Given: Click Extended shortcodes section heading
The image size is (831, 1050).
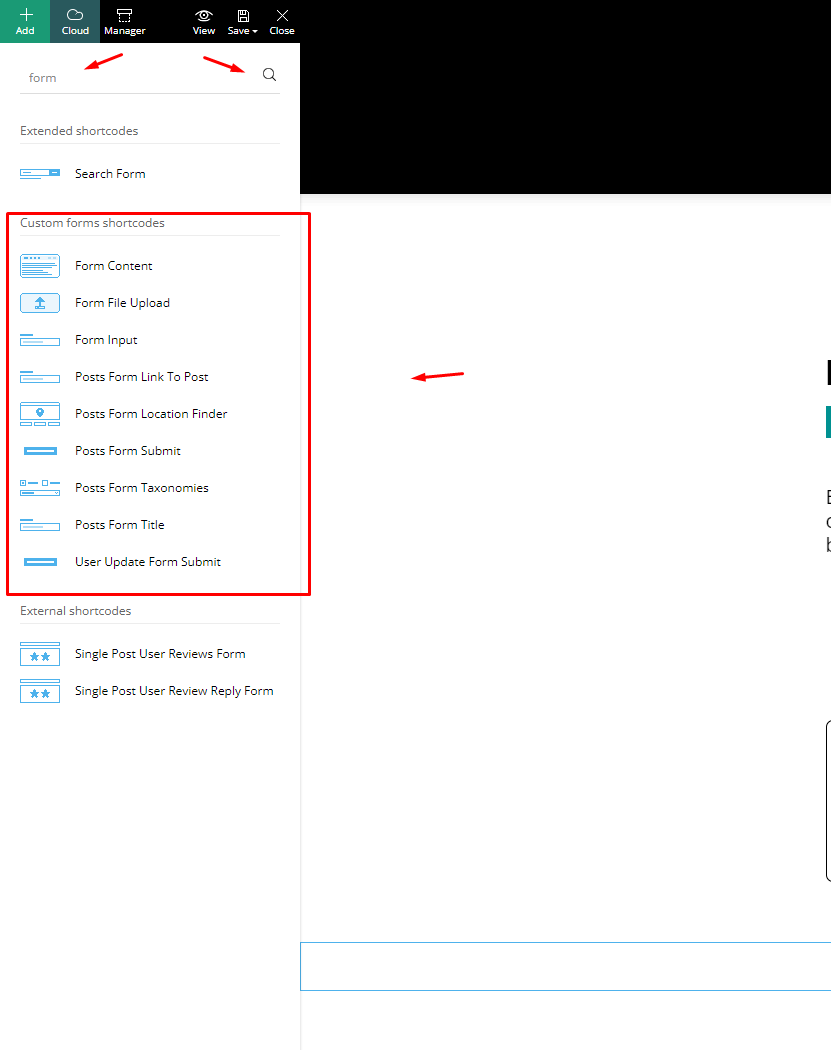Looking at the screenshot, I should point(79,131).
